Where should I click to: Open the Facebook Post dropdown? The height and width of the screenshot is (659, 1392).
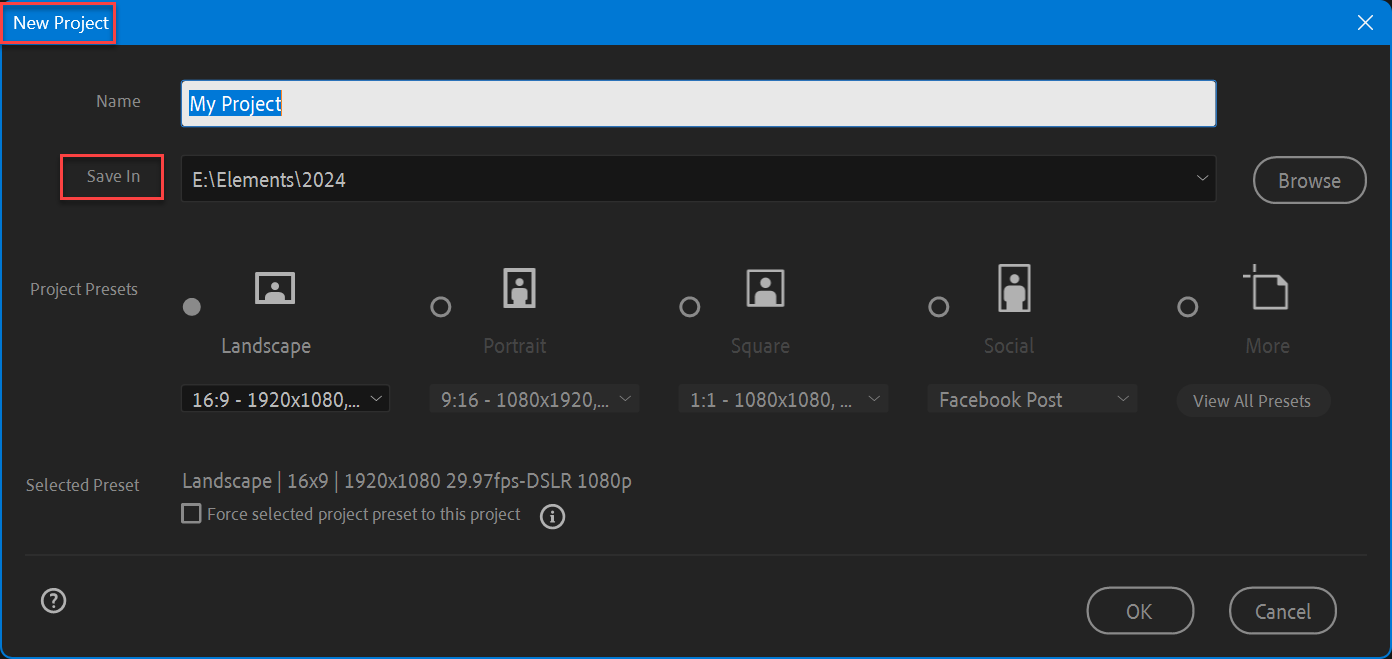tap(1031, 398)
